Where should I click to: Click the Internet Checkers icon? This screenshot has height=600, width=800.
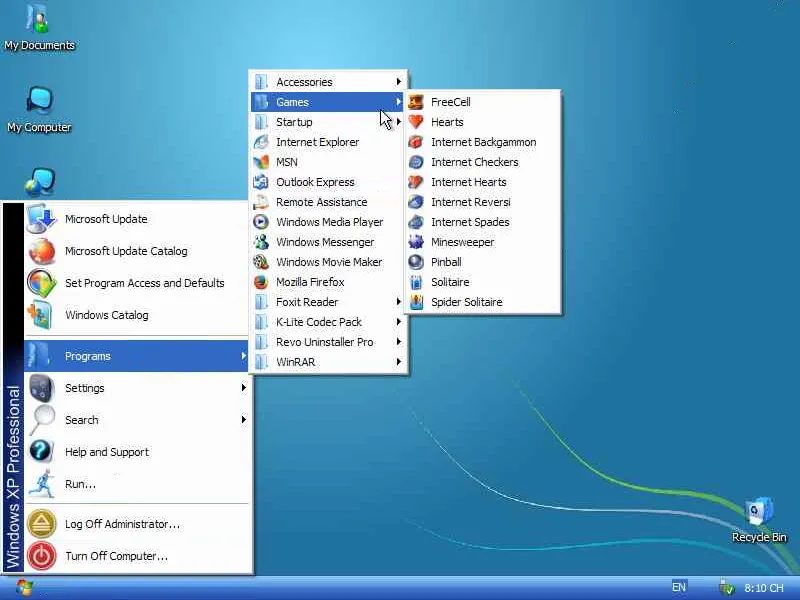pyautogui.click(x=416, y=162)
